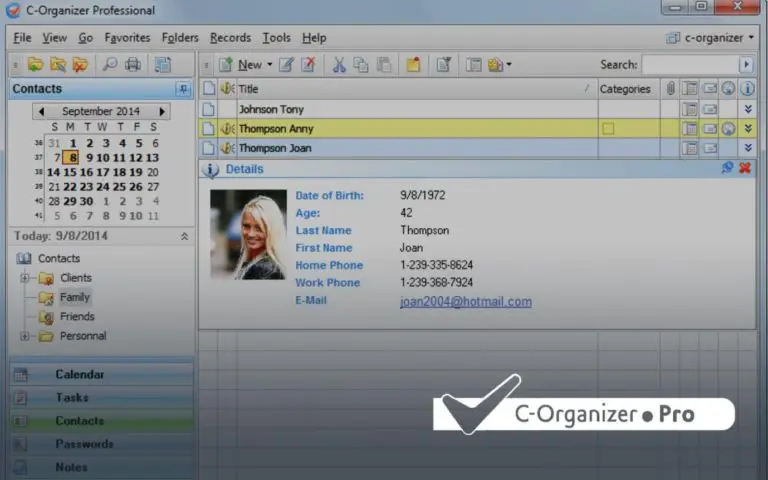Click the Categories column header
768x480 pixels.
(628, 89)
